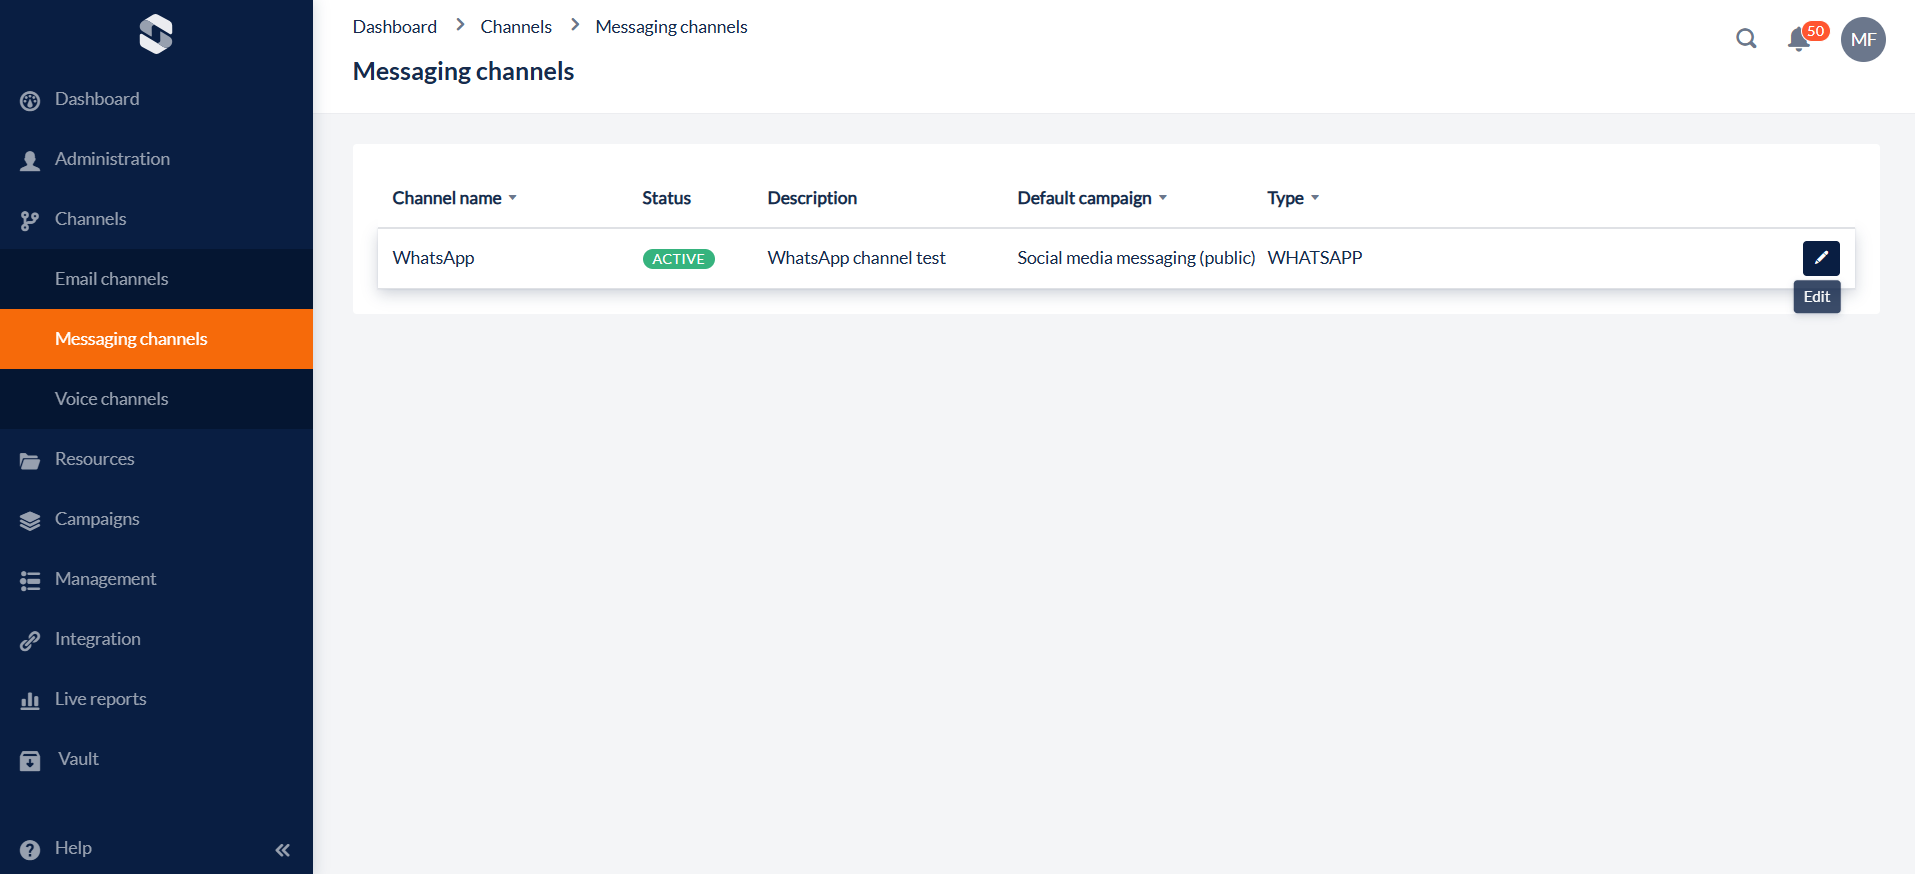The image size is (1915, 874).
Task: Go to Dashboard via breadcrumb link
Action: (x=394, y=27)
